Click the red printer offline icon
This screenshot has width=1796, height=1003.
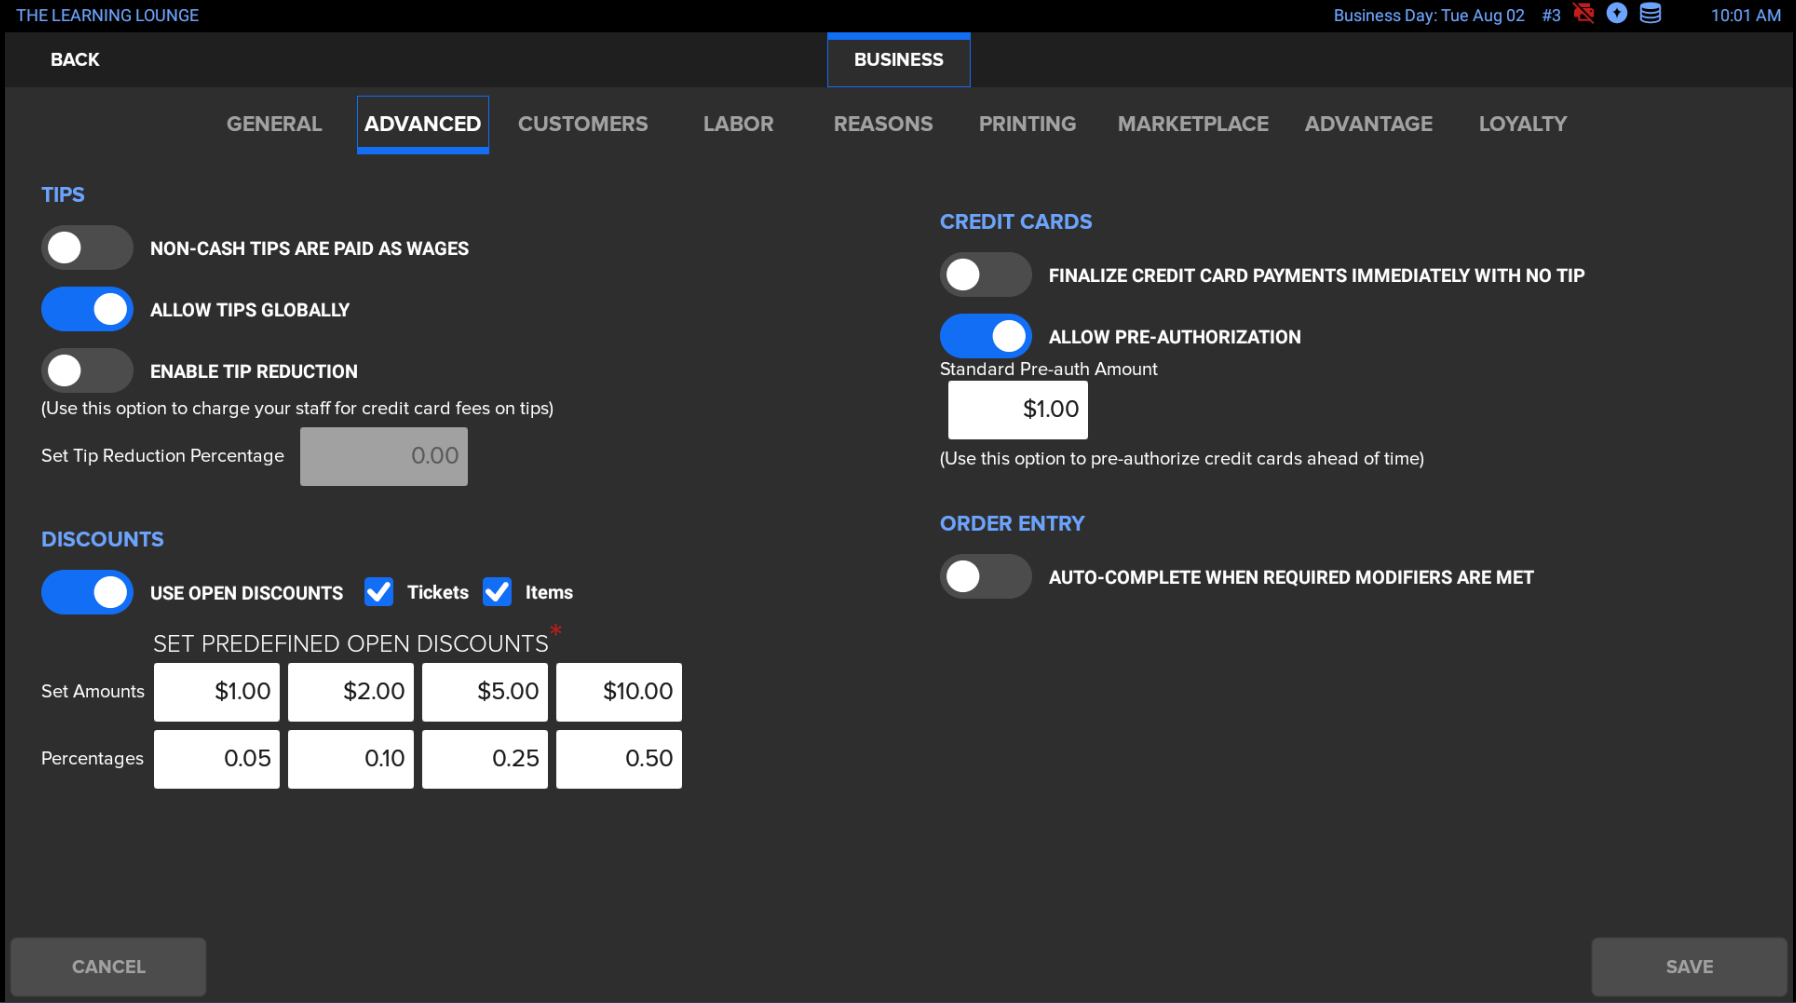tap(1583, 14)
